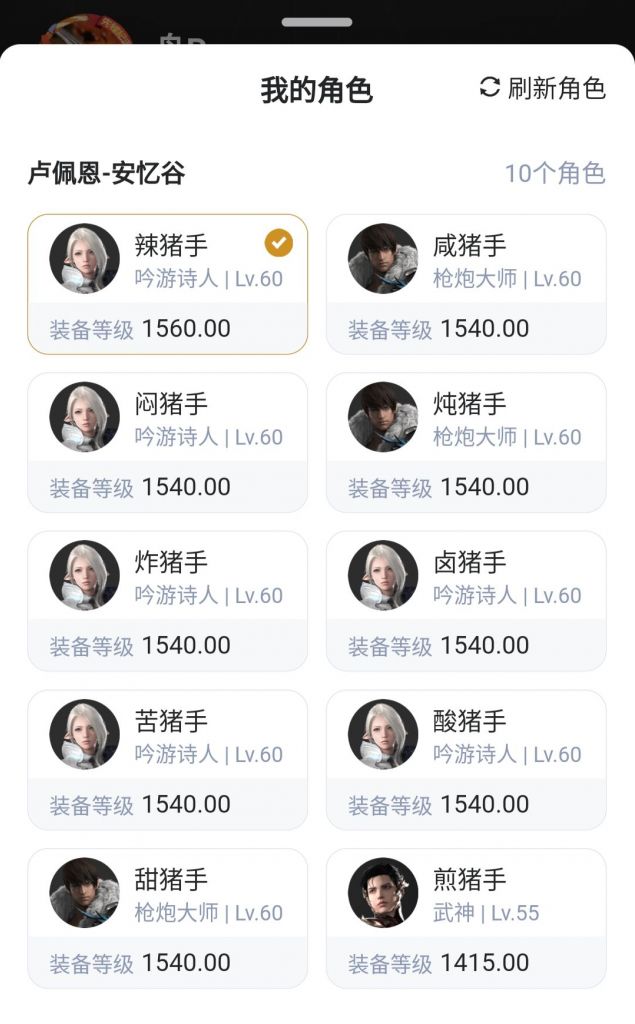This screenshot has width=635, height=1024.
Task: Click the 卢佩恩-安忆谷 server heading
Action: pyautogui.click(x=106, y=173)
